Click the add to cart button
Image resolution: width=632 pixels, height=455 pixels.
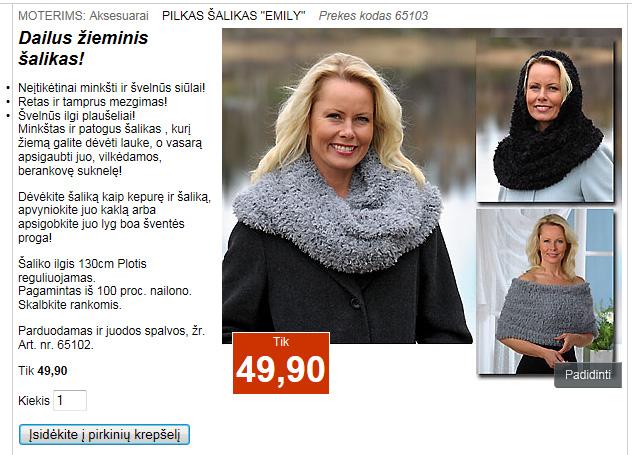[104, 434]
